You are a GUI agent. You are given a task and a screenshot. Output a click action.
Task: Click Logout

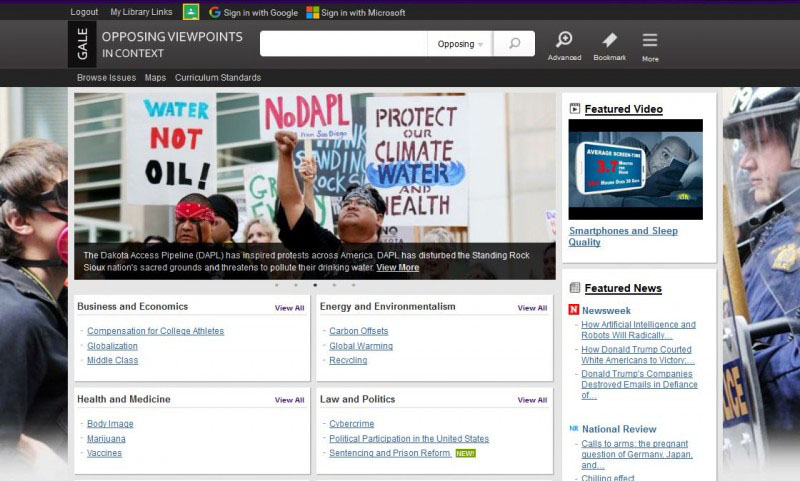pyautogui.click(x=84, y=12)
